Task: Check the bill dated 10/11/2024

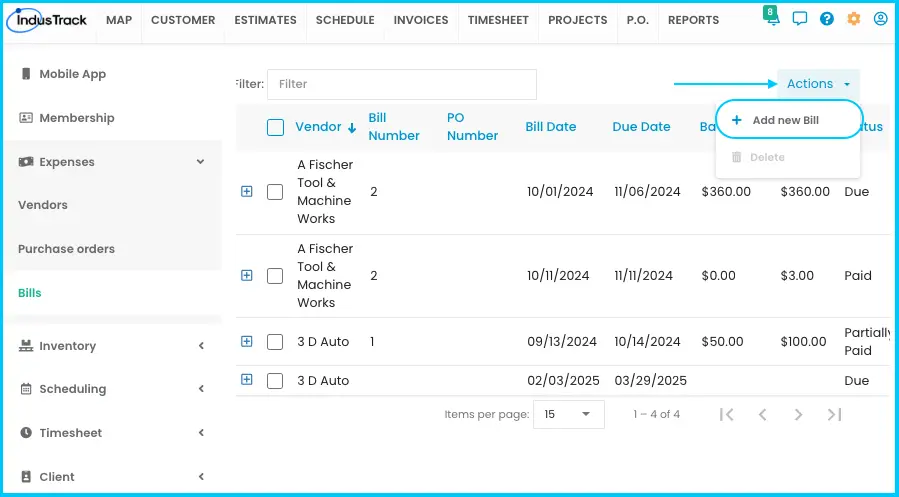Action: [275, 276]
